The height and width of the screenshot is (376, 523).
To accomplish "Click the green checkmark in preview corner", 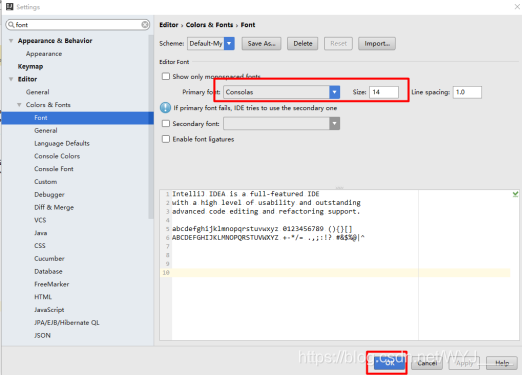I will point(515,194).
